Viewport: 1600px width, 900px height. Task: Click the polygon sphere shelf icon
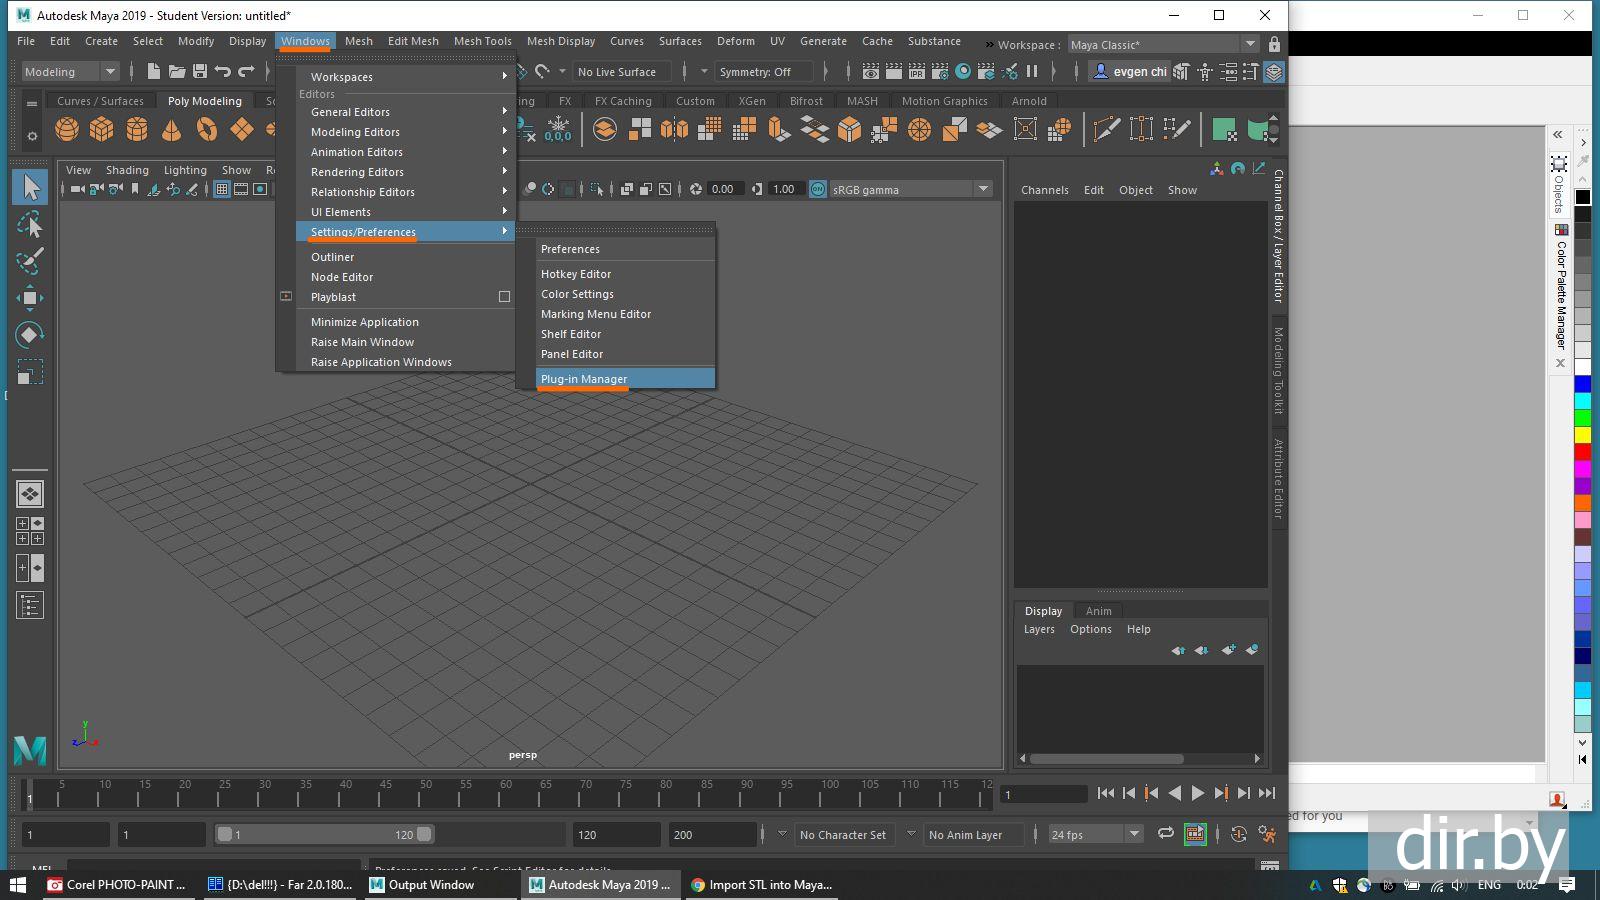[67, 130]
